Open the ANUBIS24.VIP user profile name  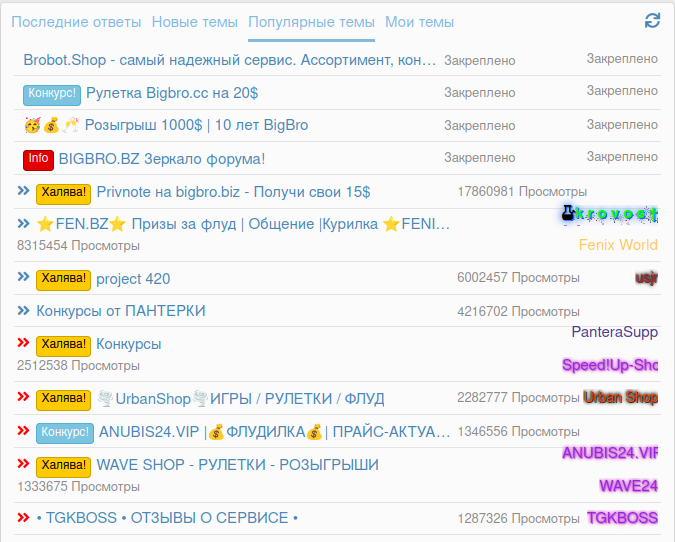(x=610, y=453)
